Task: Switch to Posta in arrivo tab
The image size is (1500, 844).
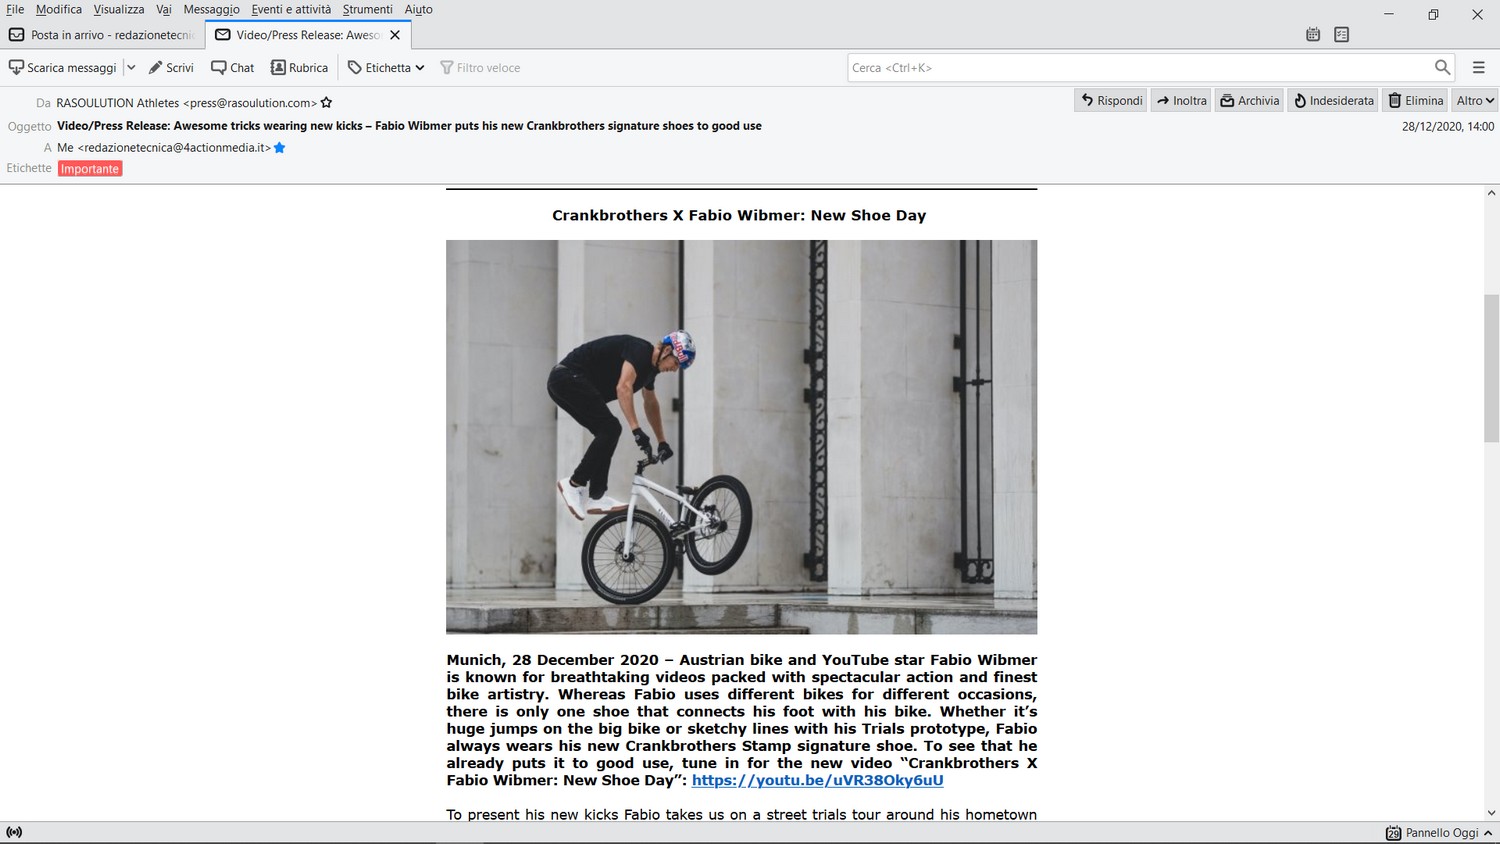Action: [x=103, y=35]
